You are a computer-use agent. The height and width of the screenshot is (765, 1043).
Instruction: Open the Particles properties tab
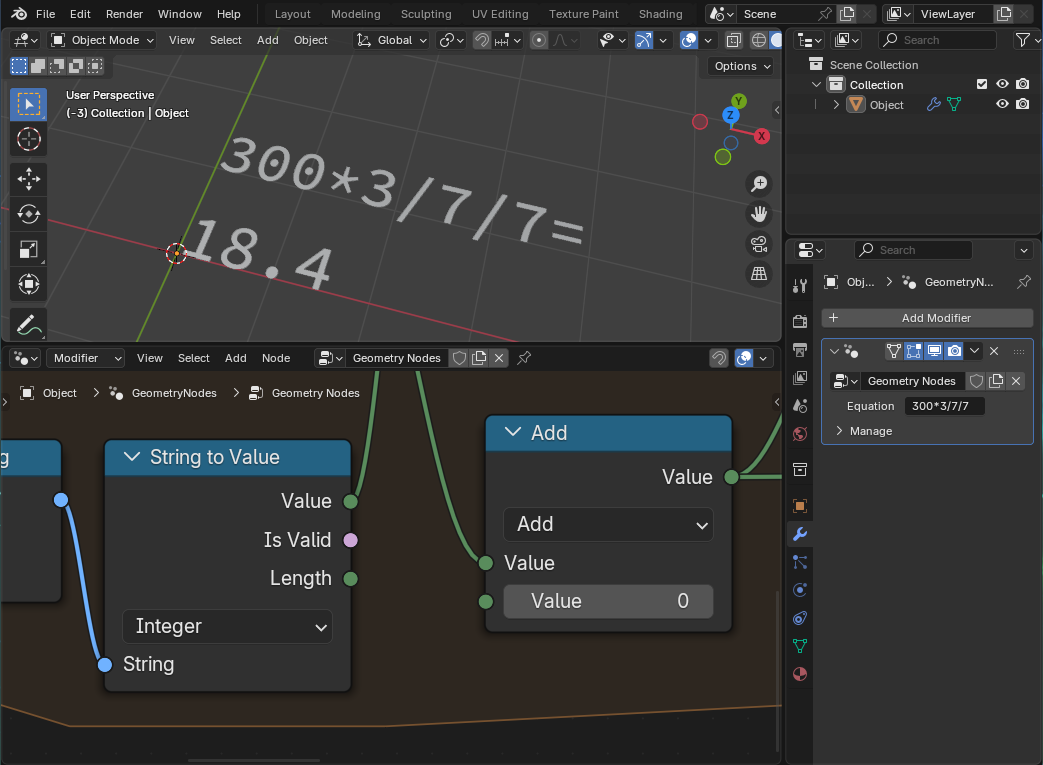click(x=800, y=562)
